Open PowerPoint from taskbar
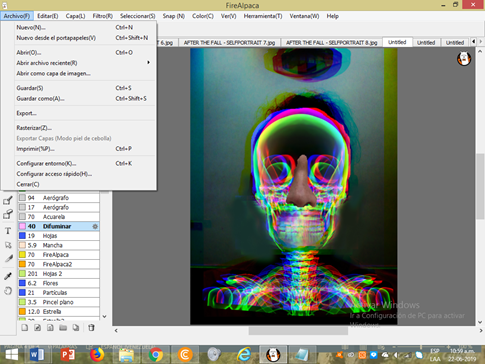The height and width of the screenshot is (364, 485). [68, 355]
